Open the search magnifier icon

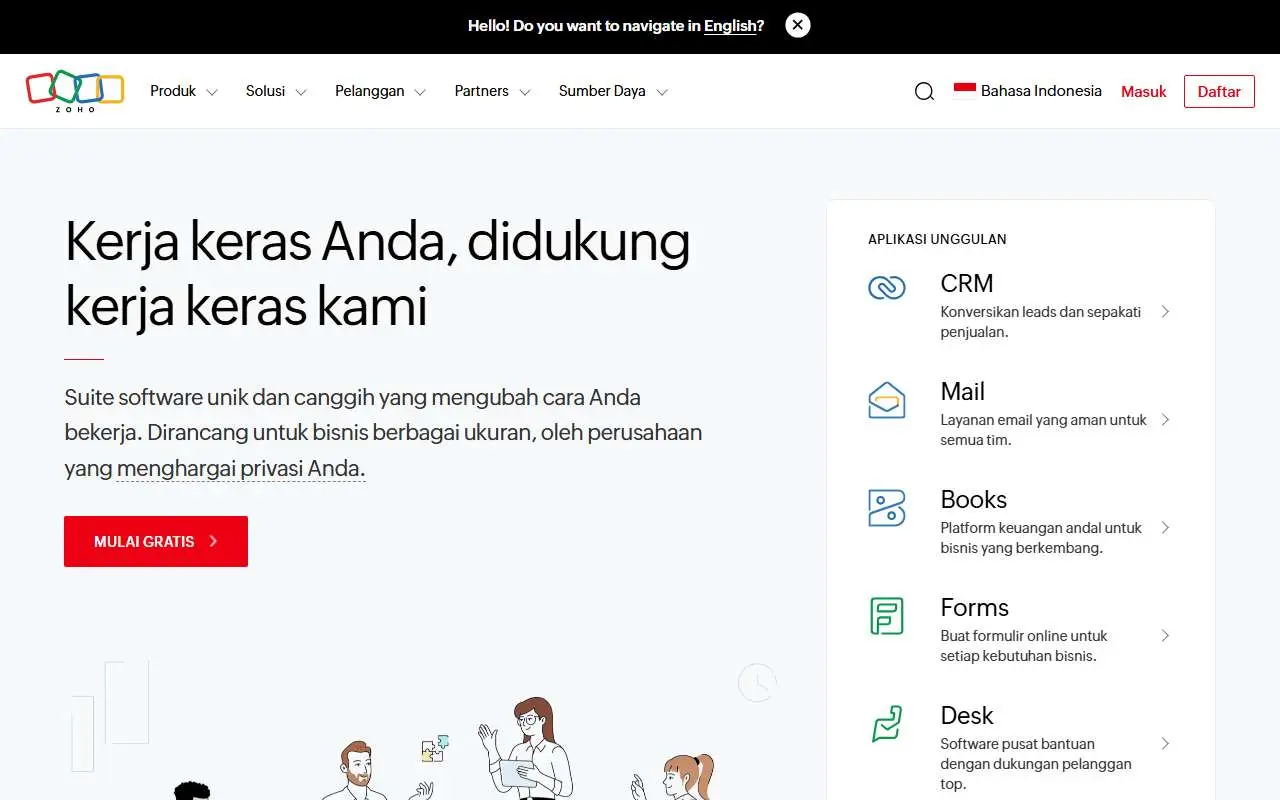tap(924, 91)
